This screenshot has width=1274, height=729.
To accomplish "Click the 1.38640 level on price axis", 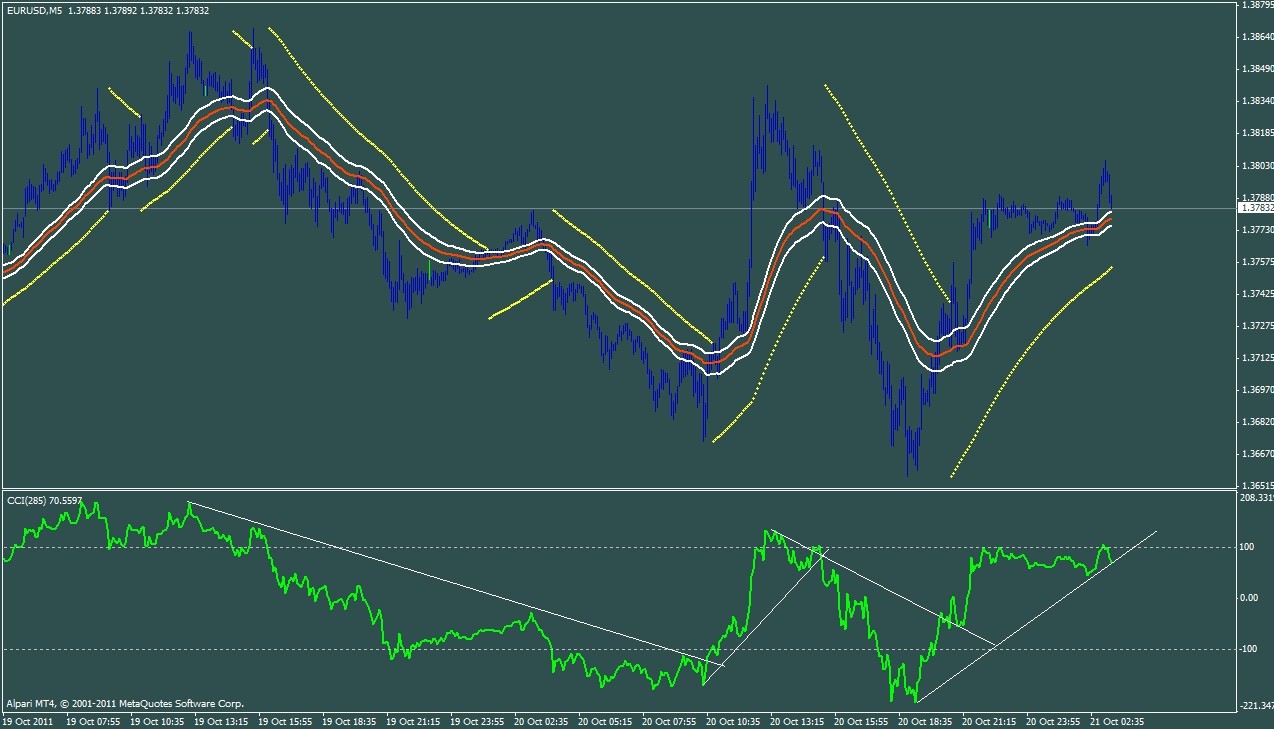I will pyautogui.click(x=1255, y=37).
